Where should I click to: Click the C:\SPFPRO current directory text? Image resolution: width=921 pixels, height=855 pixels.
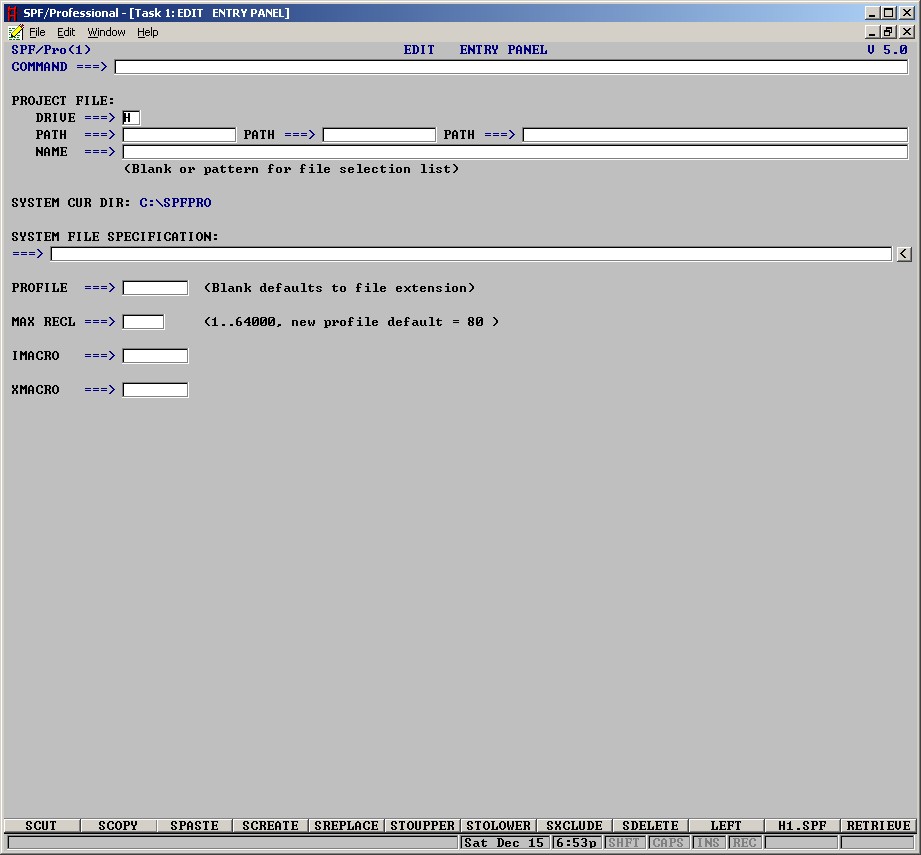click(x=176, y=203)
